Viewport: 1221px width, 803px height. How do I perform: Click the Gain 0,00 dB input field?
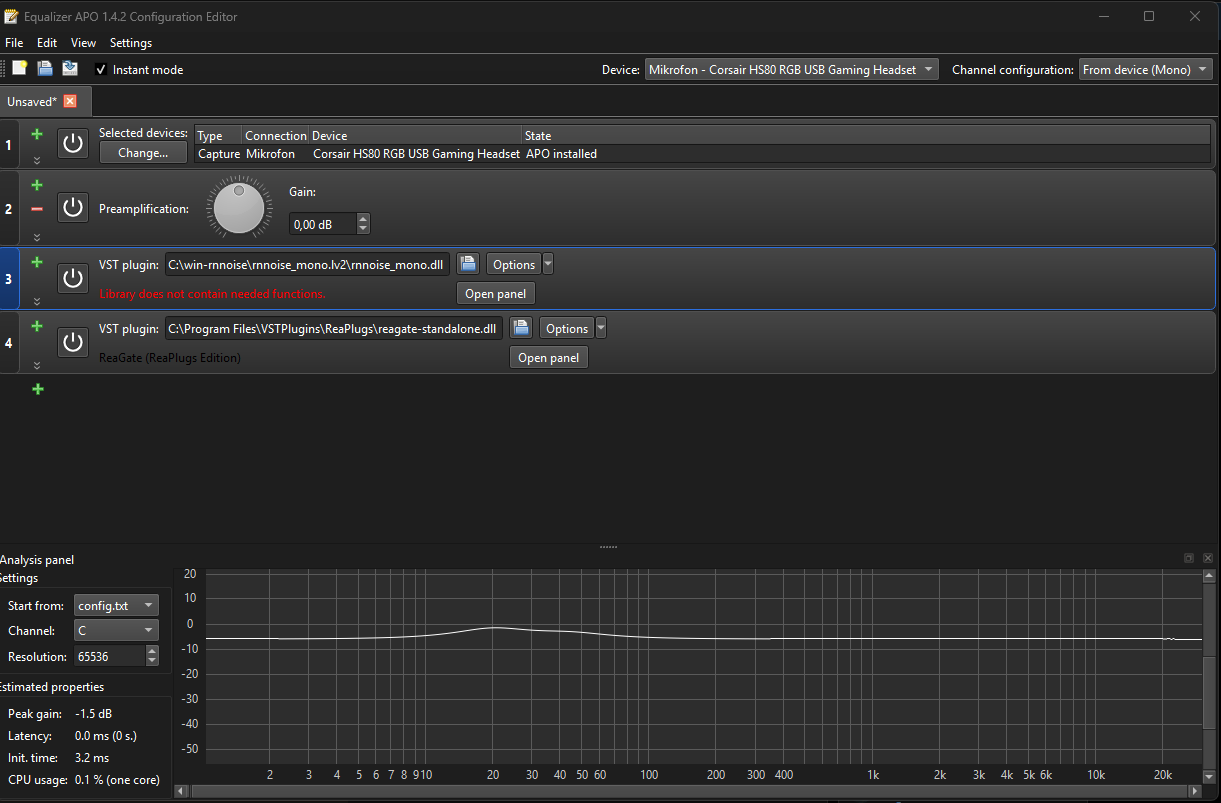coord(323,225)
